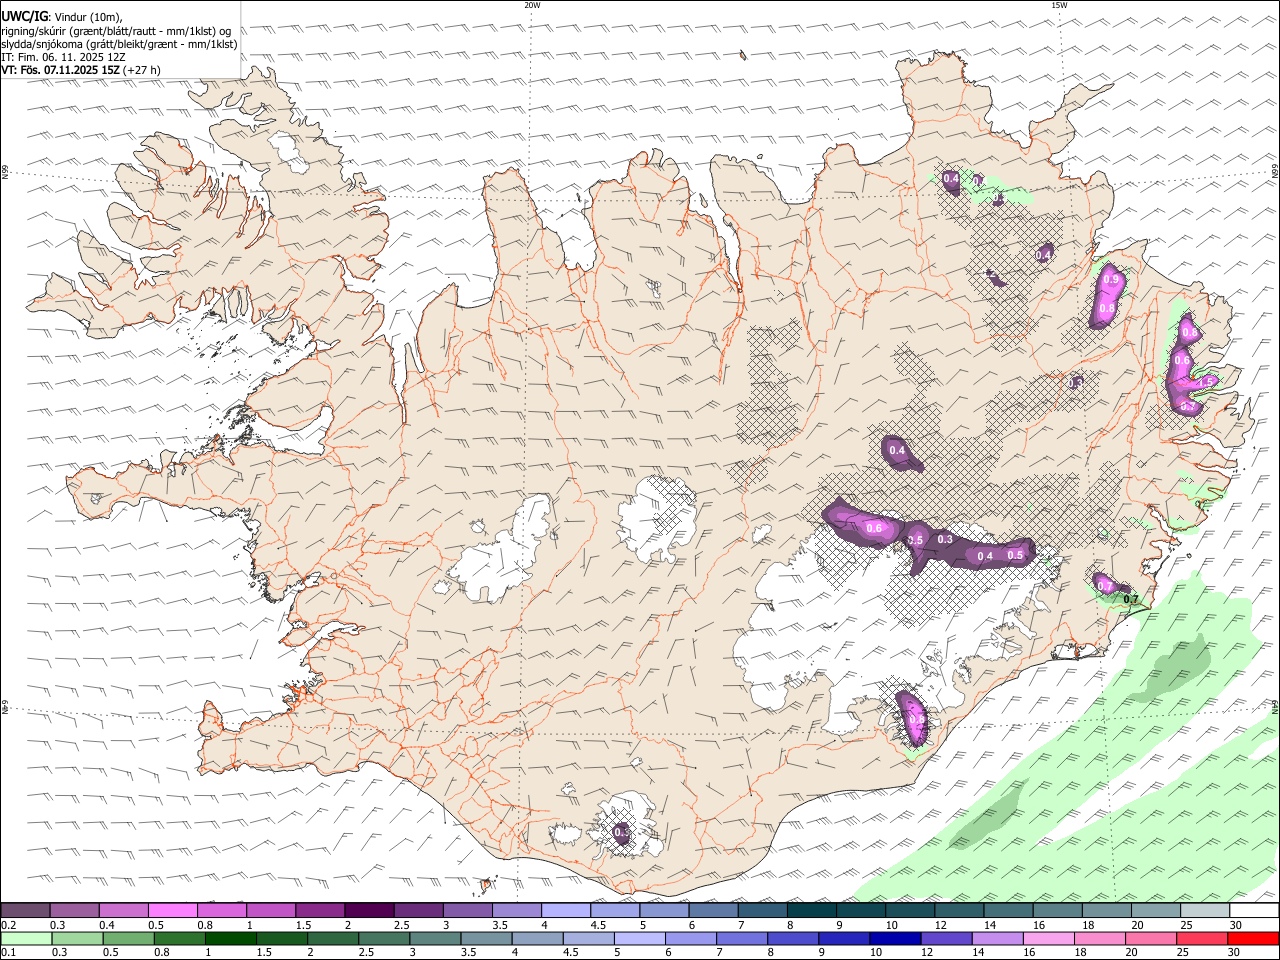The height and width of the screenshot is (960, 1280).
Task: Pick the dark teal swatch labeled 8 in upper legend
Action: [x=811, y=910]
